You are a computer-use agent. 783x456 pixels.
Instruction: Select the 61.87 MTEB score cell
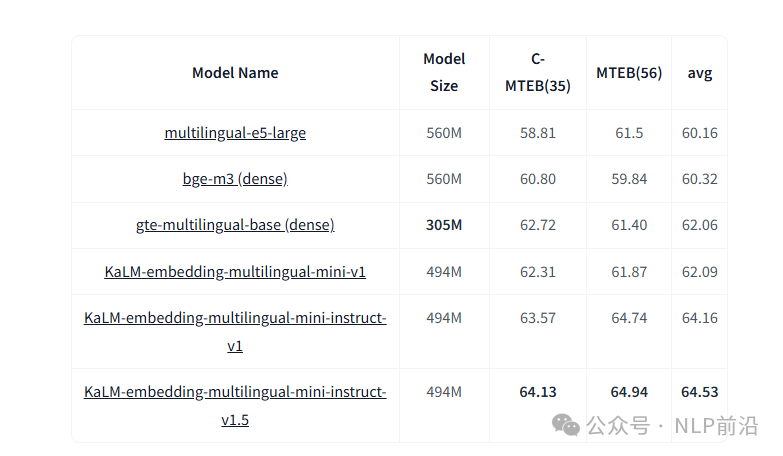pyautogui.click(x=629, y=272)
